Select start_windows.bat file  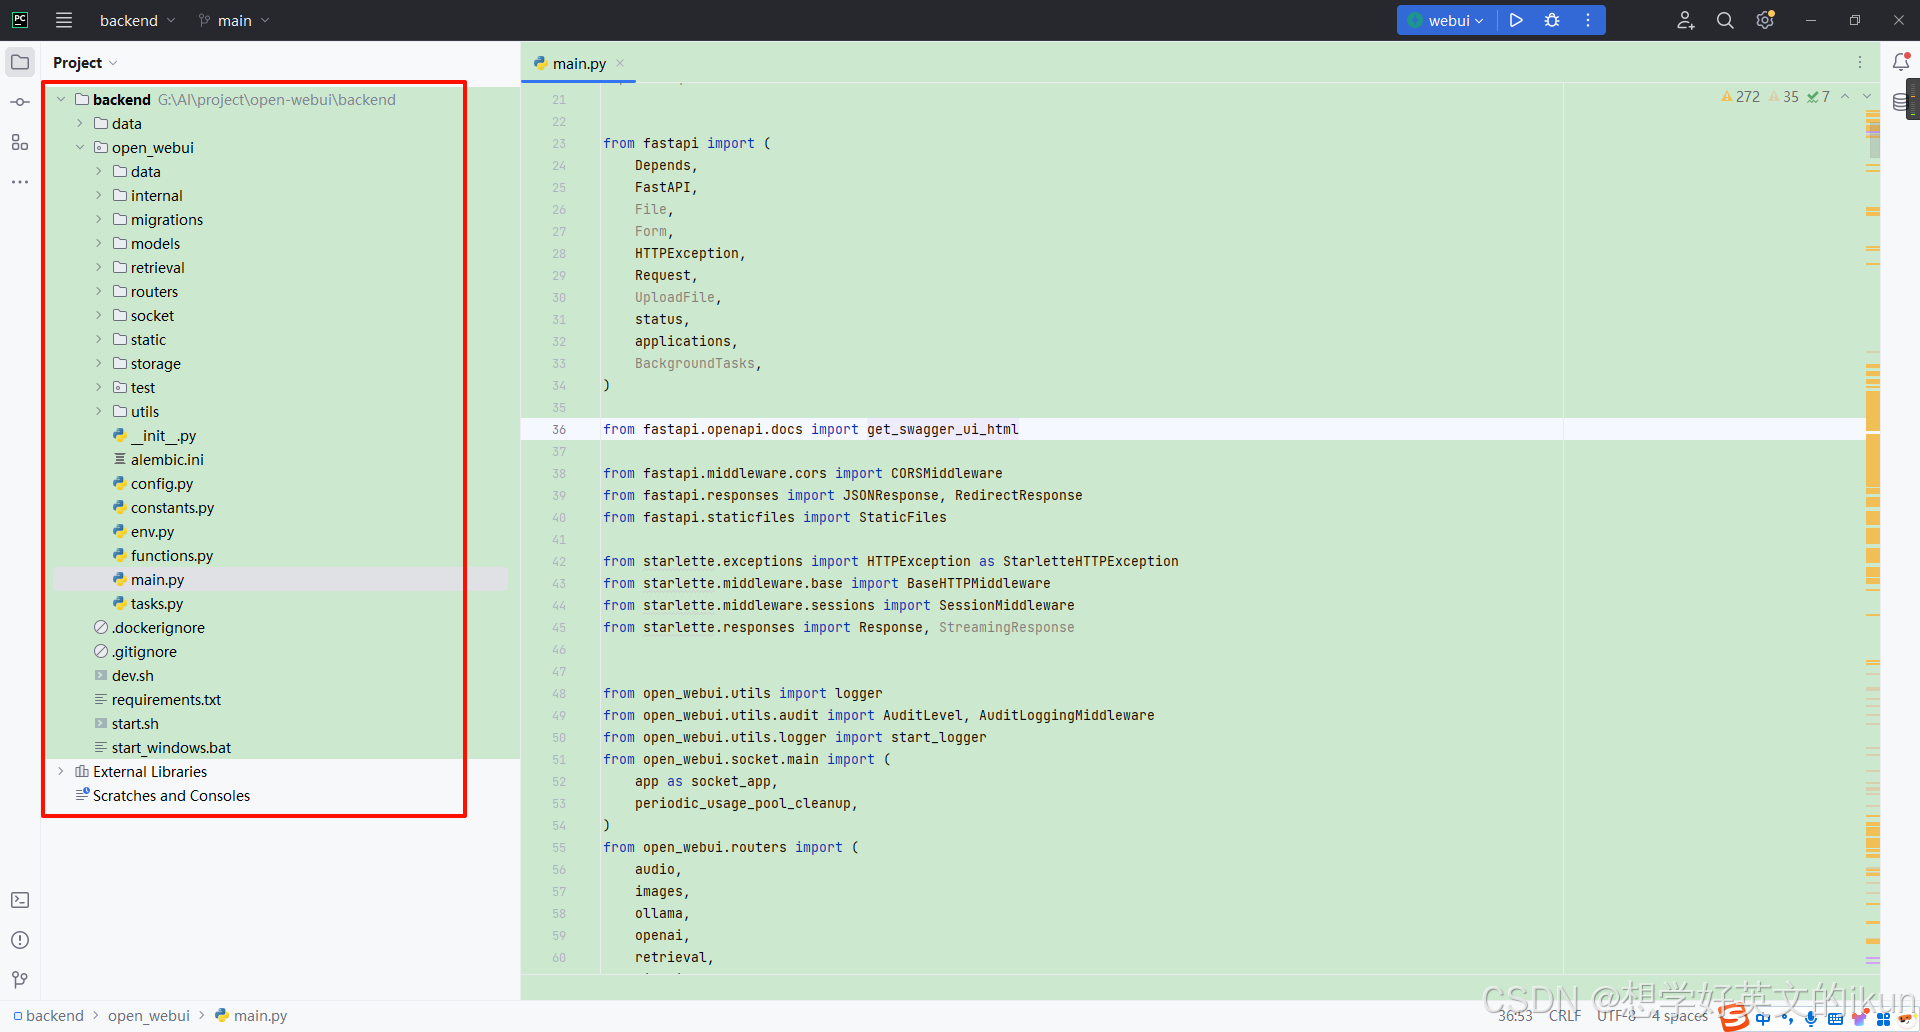[x=171, y=748]
